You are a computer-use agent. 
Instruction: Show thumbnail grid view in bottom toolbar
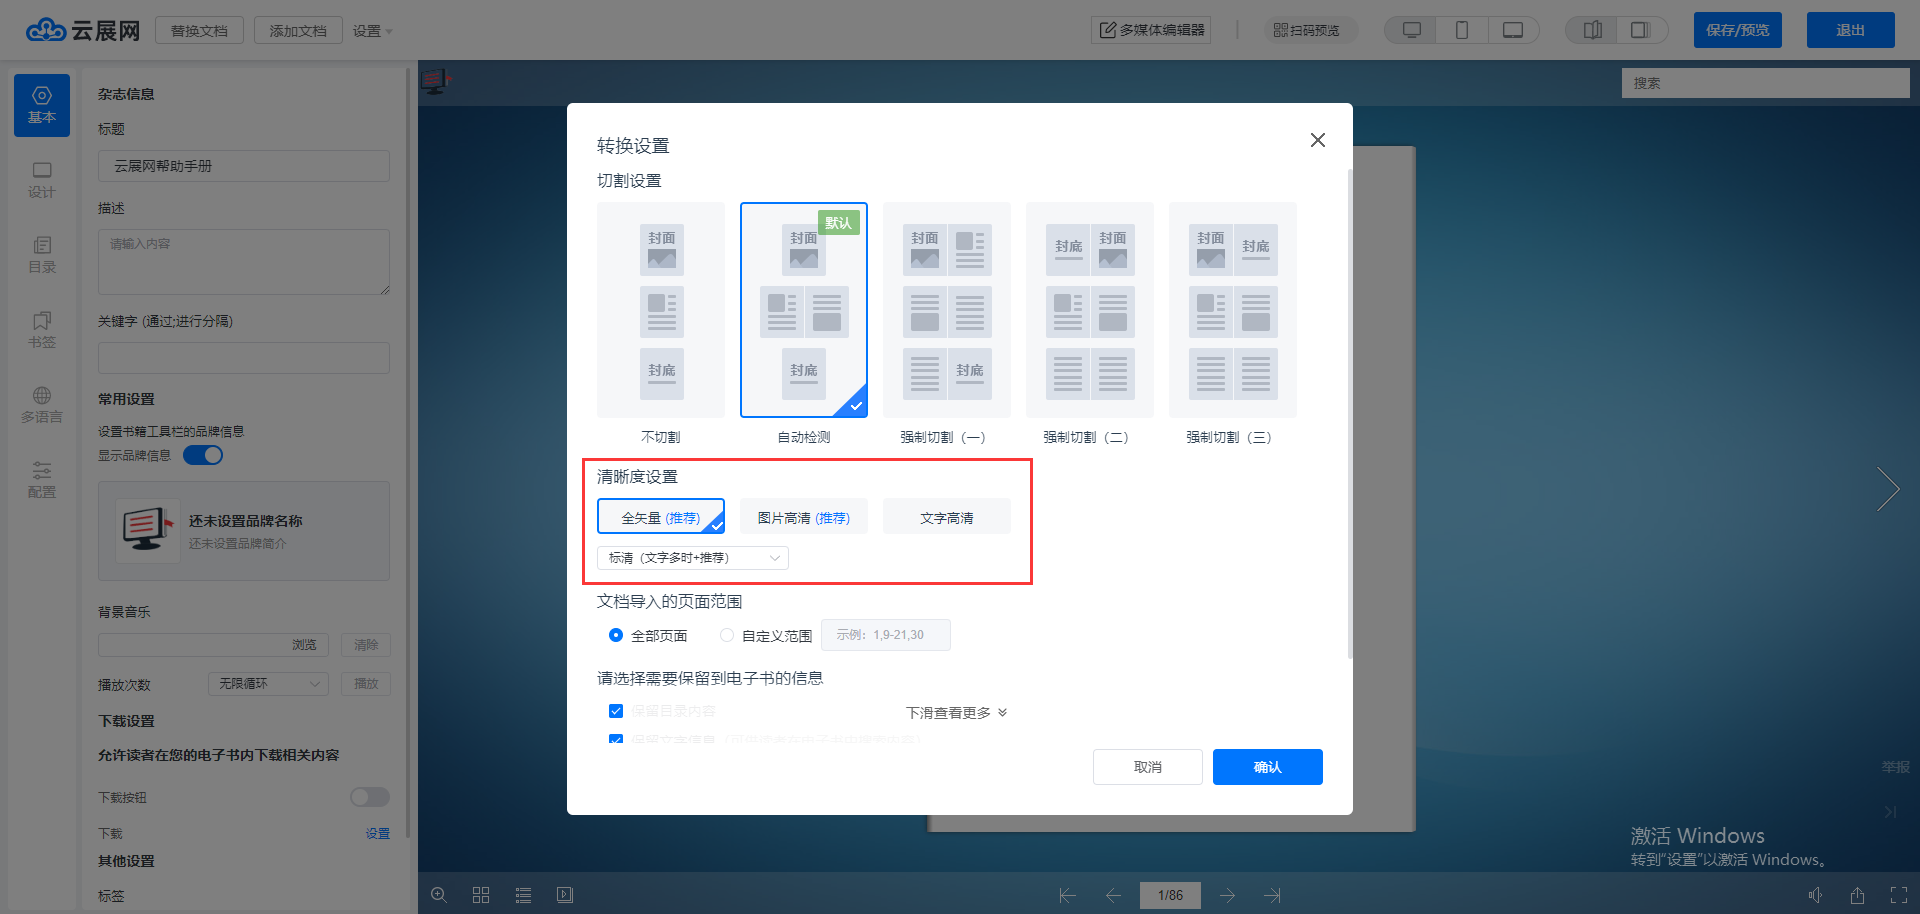coord(481,895)
